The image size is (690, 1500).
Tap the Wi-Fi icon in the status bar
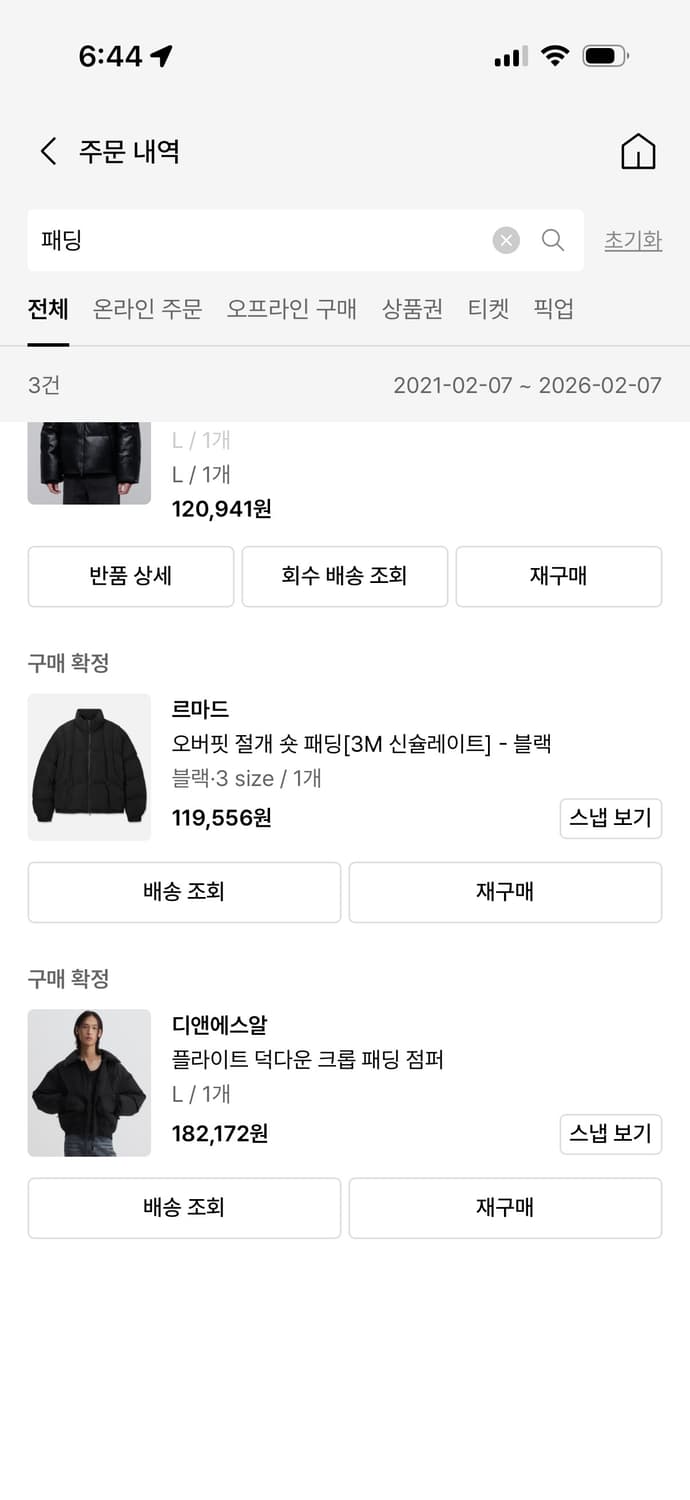pos(557,56)
